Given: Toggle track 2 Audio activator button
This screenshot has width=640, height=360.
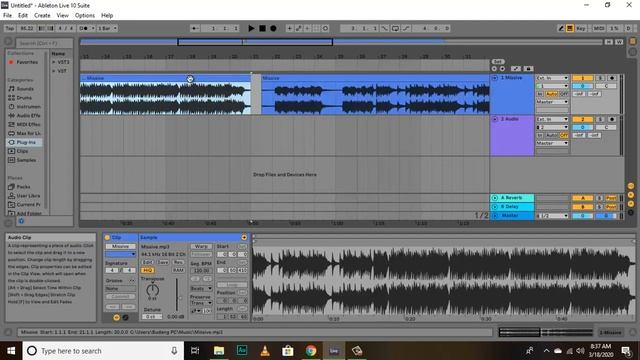Looking at the screenshot, I should click(x=582, y=119).
